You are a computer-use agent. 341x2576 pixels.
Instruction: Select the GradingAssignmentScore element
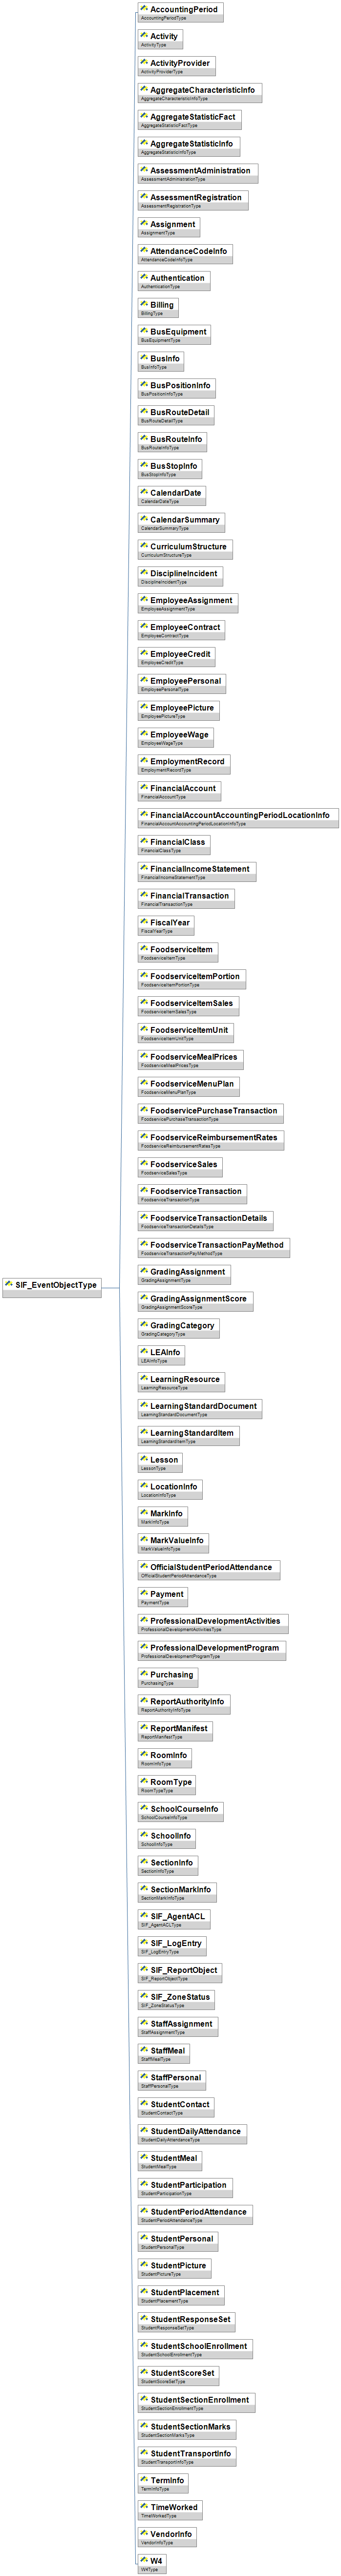(x=198, y=1298)
